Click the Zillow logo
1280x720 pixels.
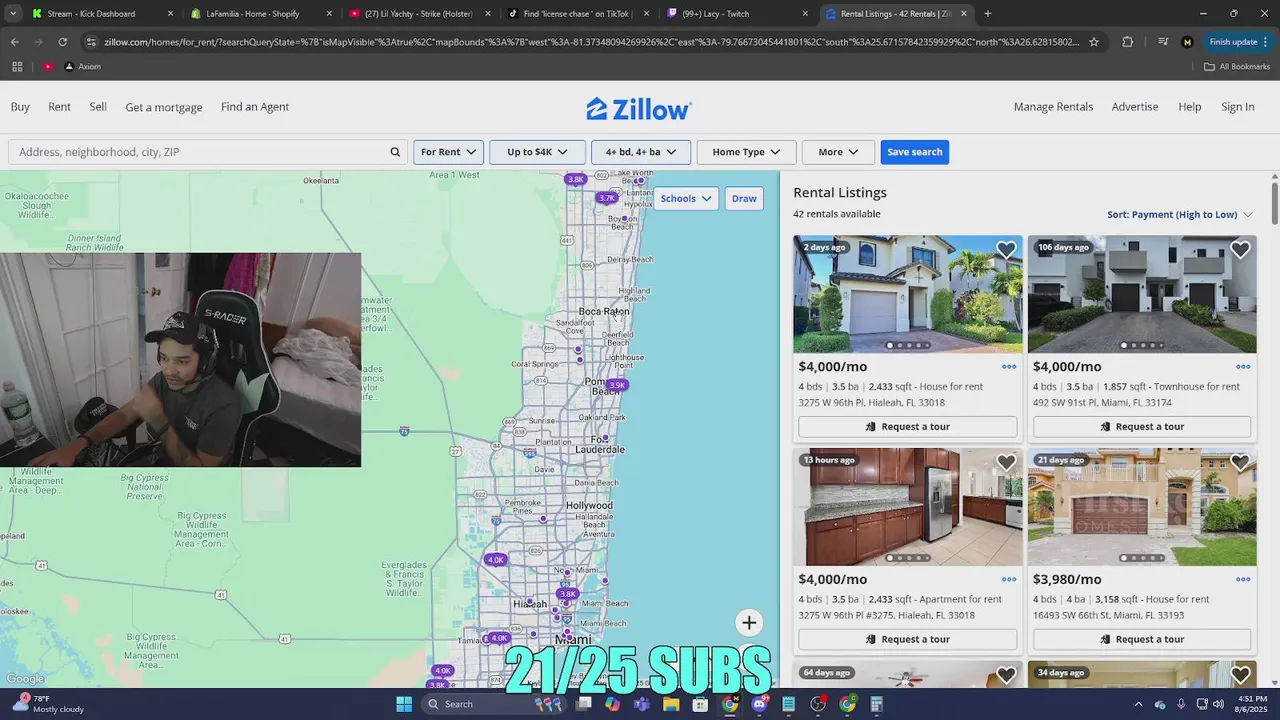(x=639, y=108)
